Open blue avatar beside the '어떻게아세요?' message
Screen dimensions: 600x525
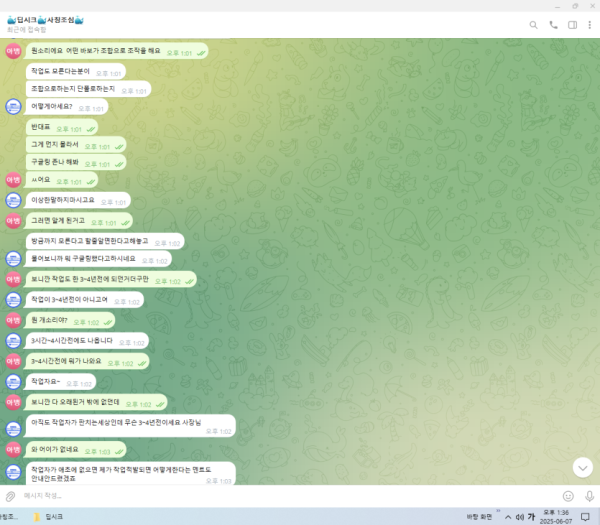coord(13,106)
